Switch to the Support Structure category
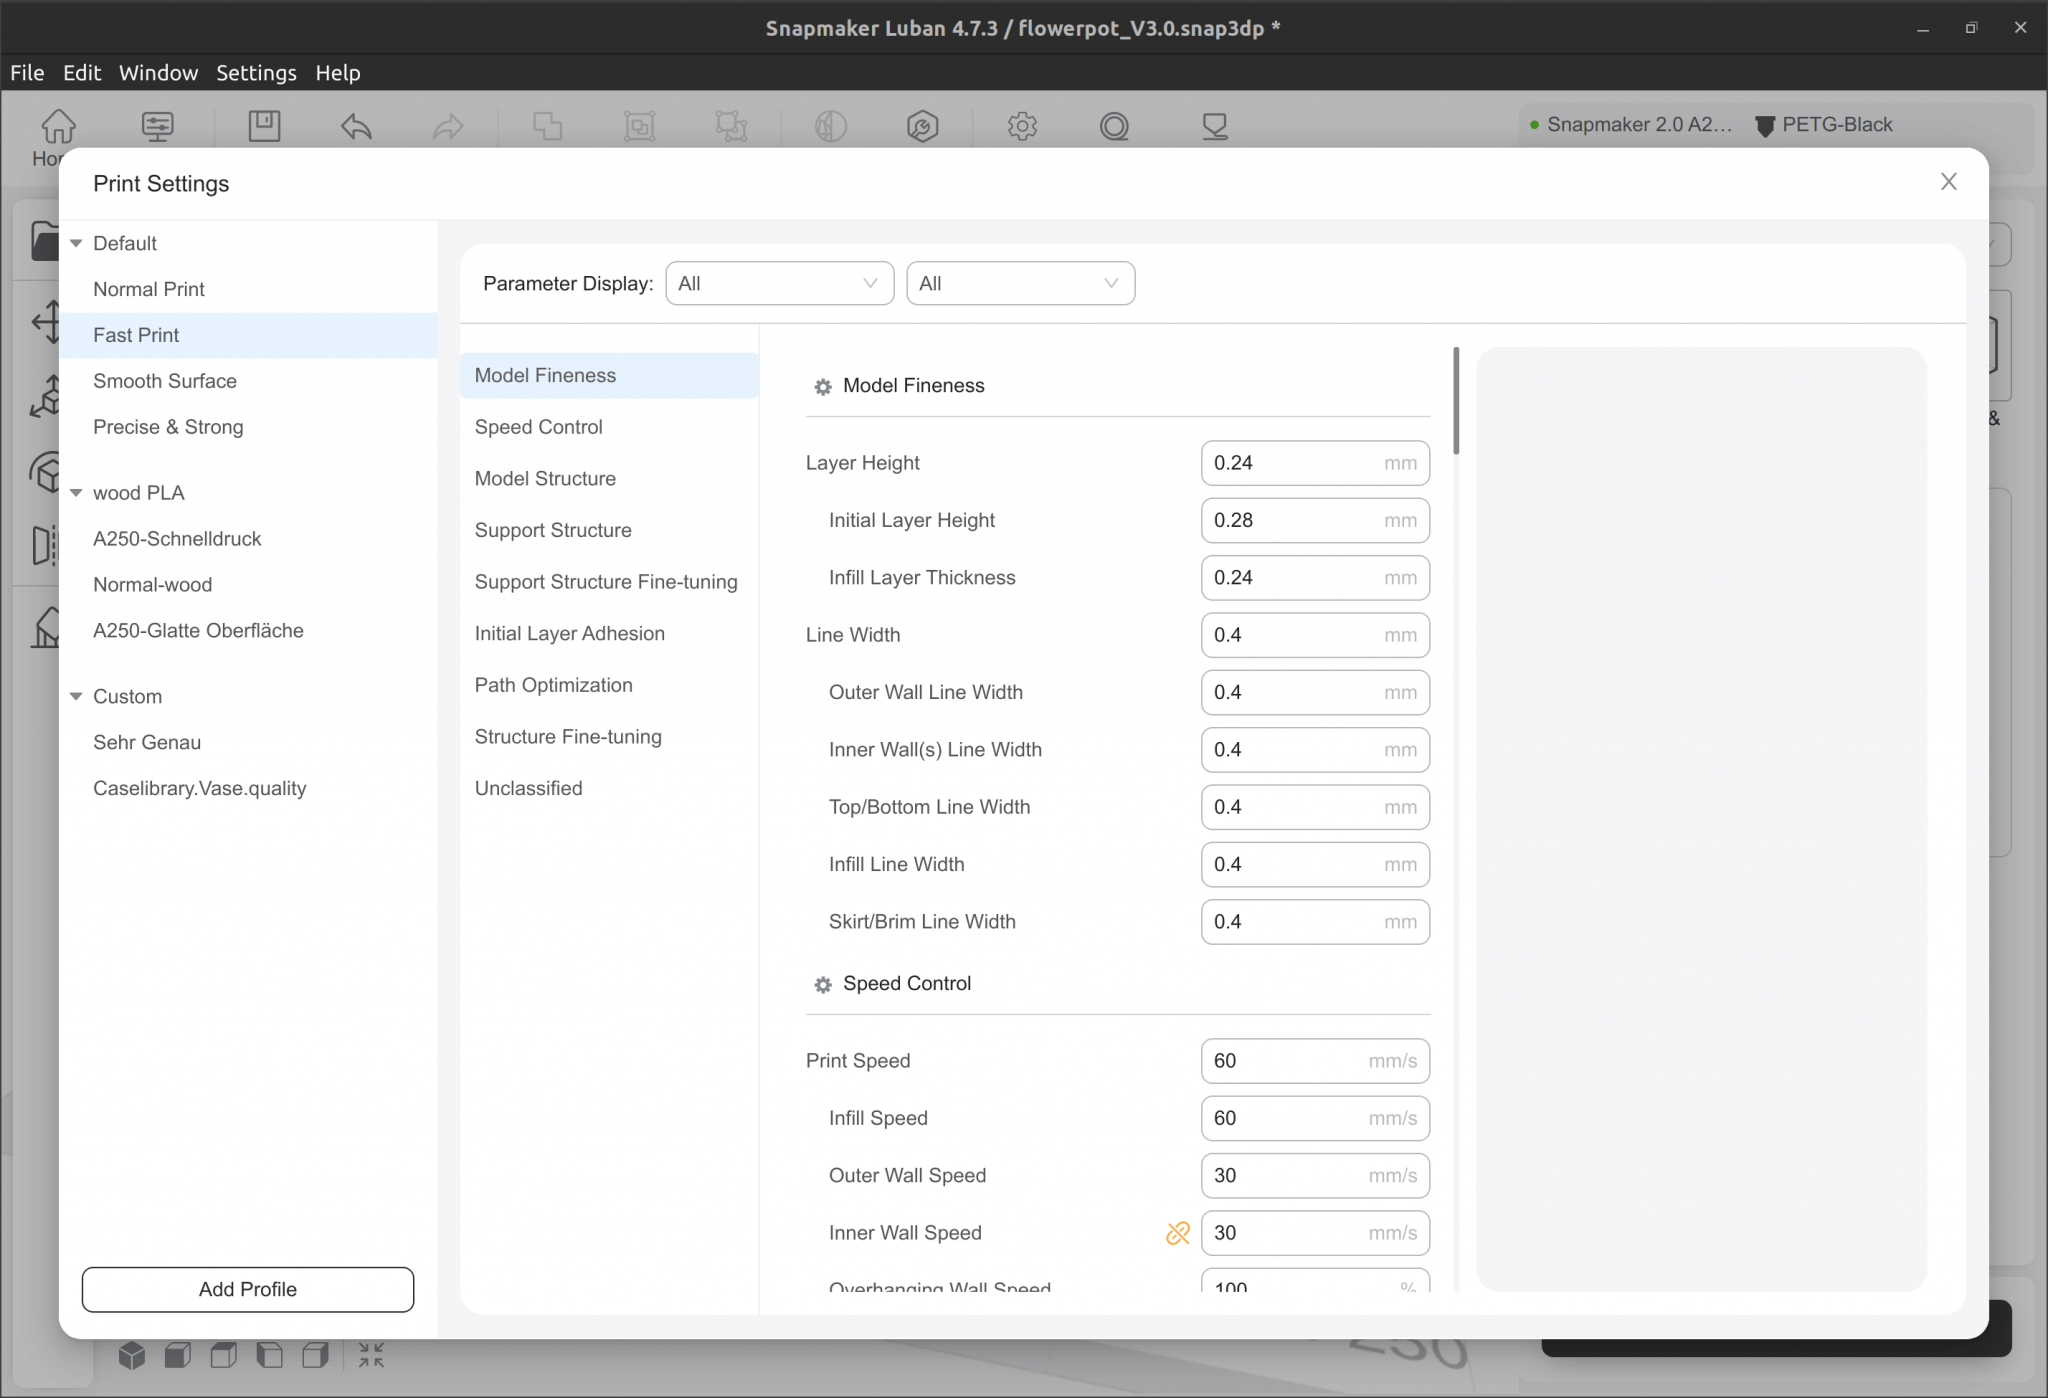Viewport: 2048px width, 1398px height. click(553, 530)
